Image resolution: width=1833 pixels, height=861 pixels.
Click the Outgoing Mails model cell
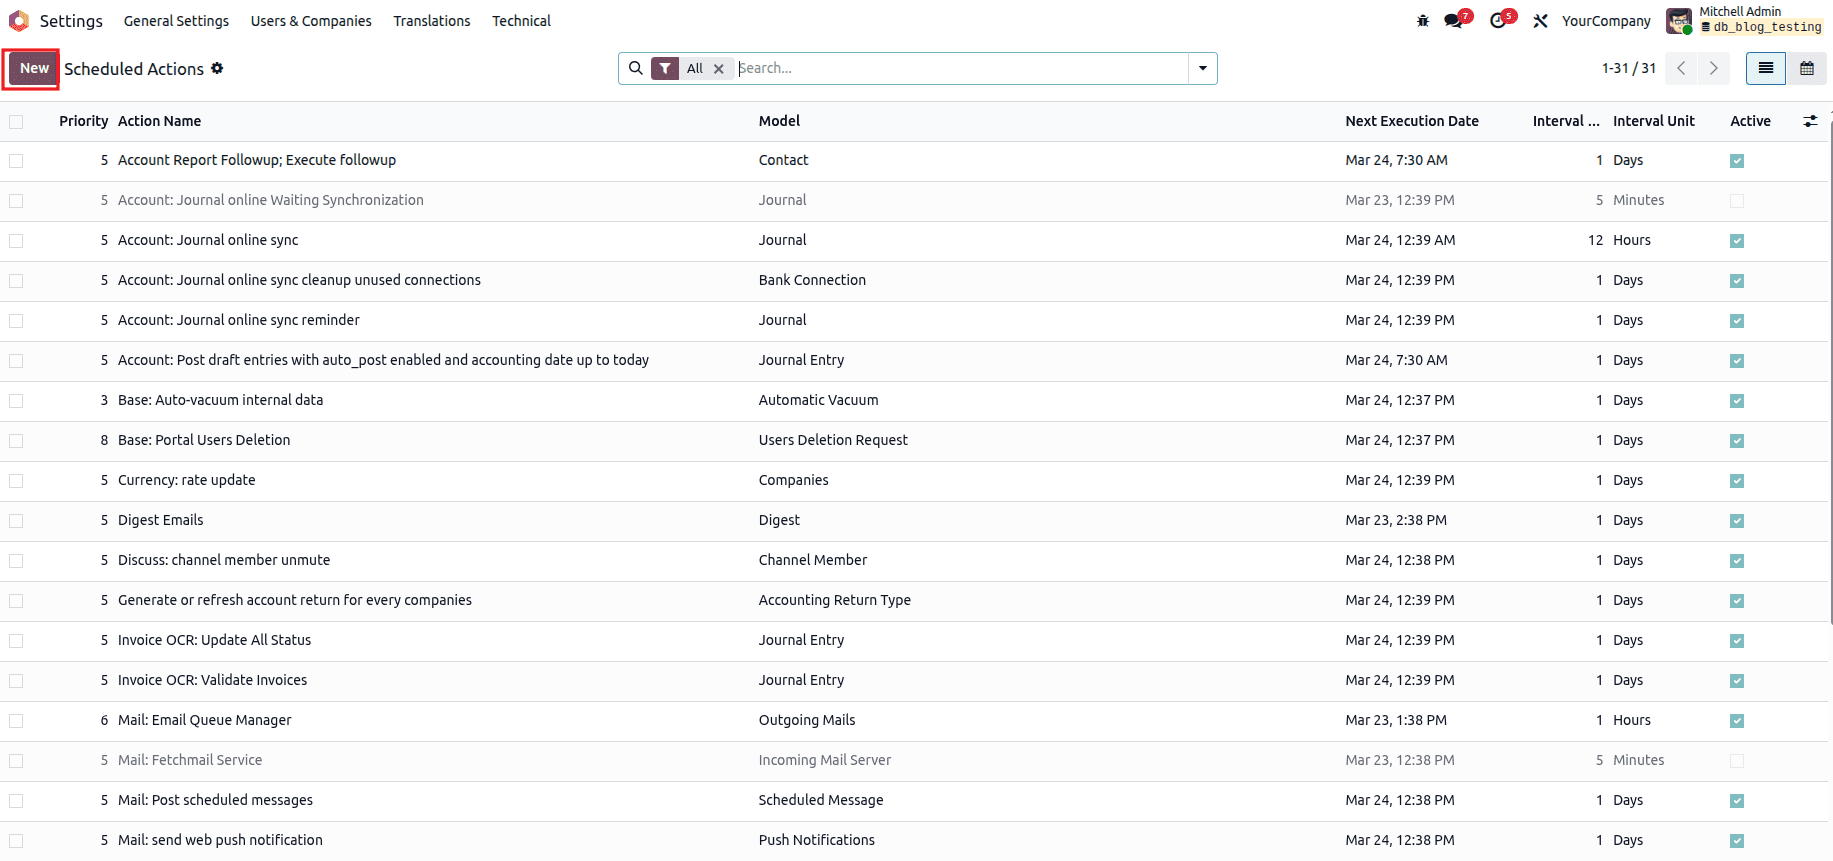(x=807, y=720)
